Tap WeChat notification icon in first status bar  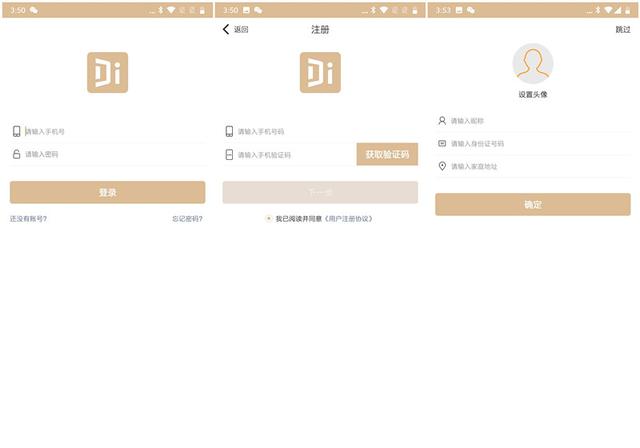click(34, 10)
